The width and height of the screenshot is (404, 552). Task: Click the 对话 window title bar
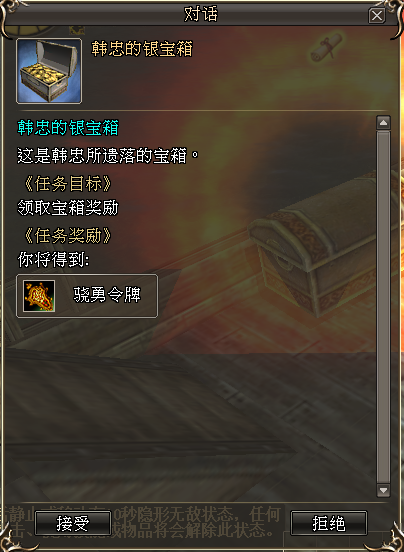point(201,14)
